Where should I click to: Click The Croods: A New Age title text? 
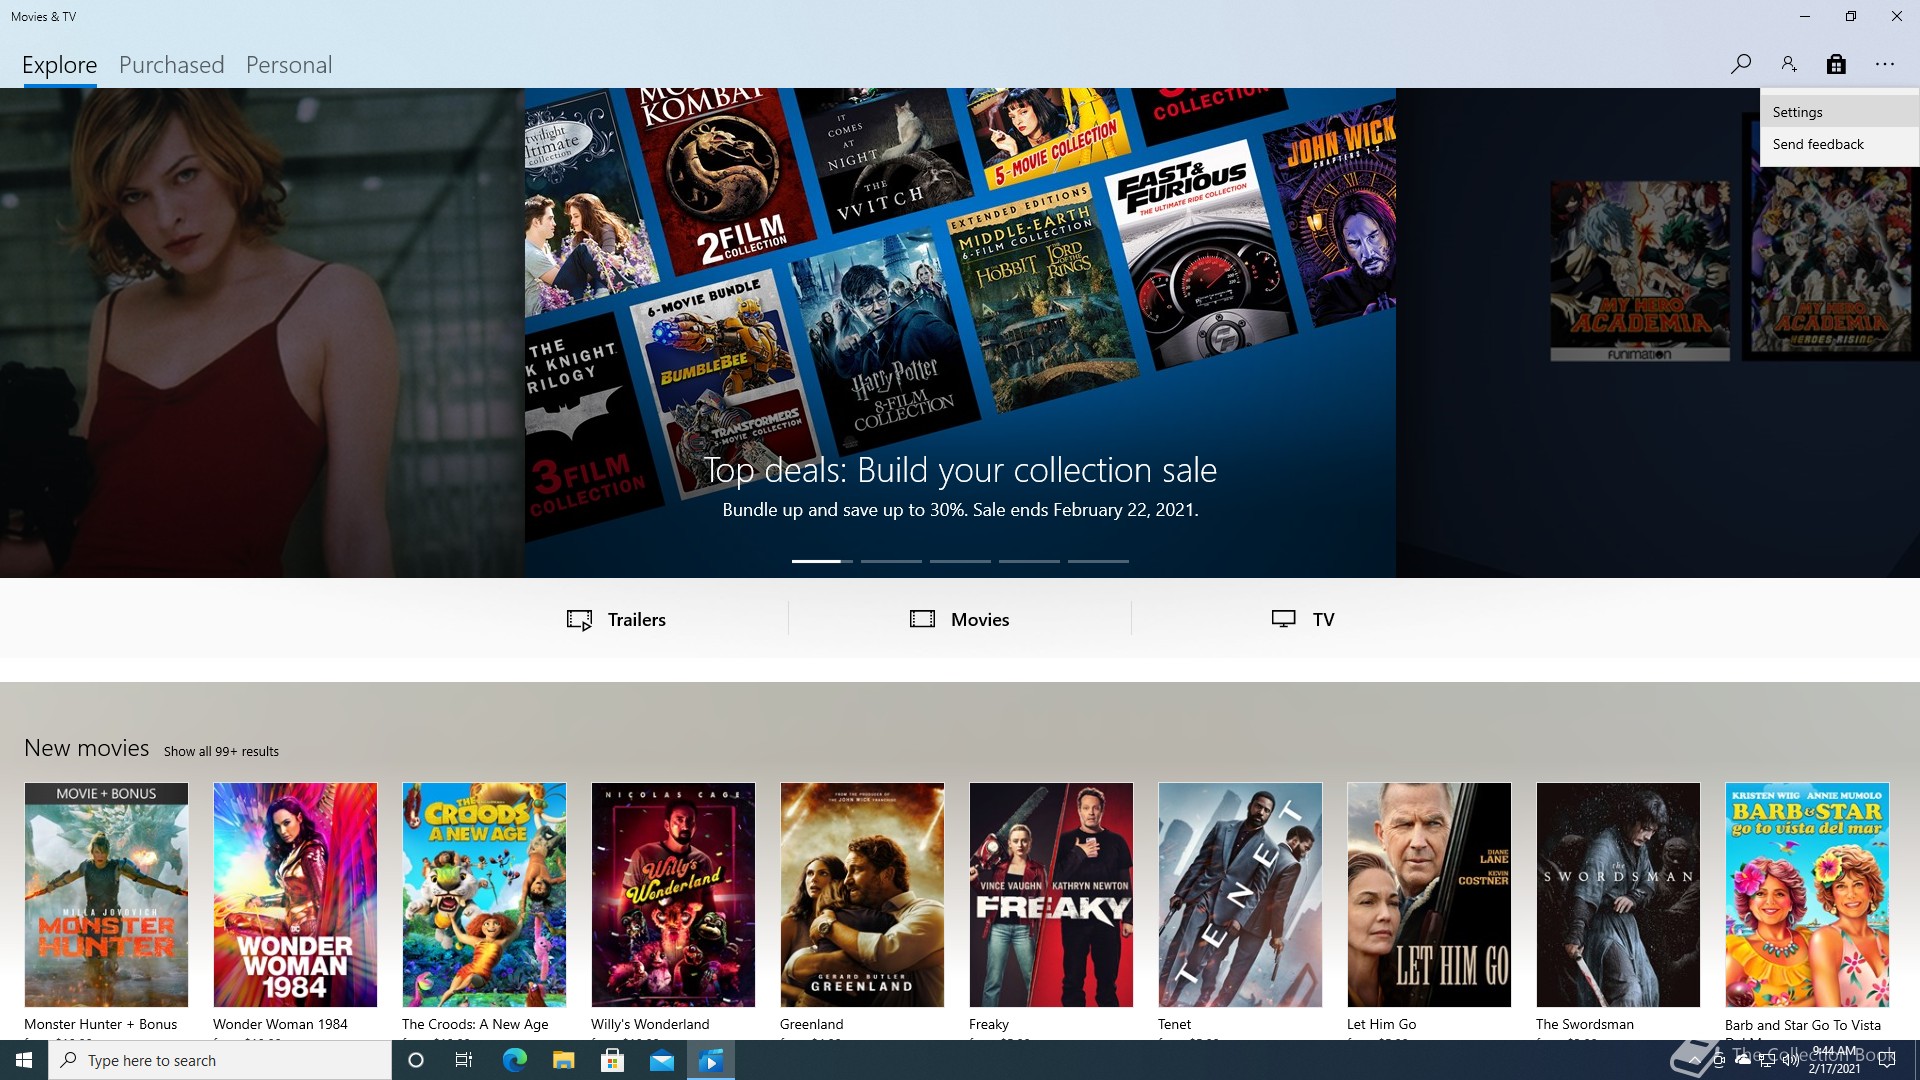click(475, 1024)
